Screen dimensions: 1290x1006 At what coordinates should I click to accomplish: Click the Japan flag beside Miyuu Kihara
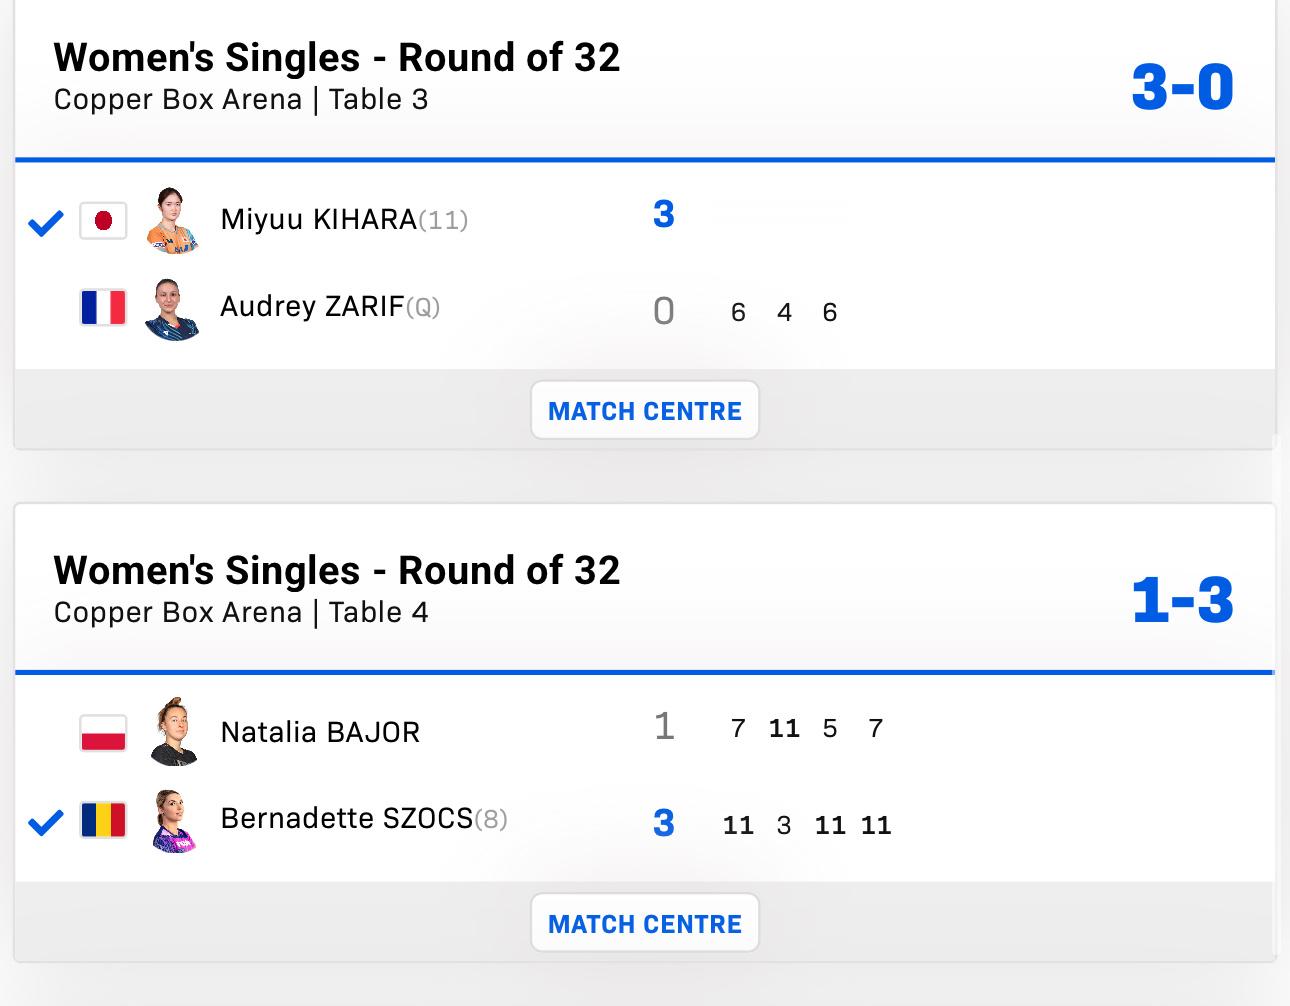pos(103,221)
